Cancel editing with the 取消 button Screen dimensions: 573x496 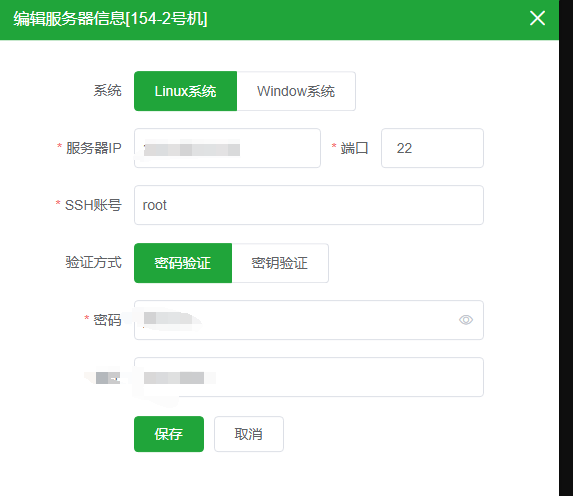[x=248, y=434]
